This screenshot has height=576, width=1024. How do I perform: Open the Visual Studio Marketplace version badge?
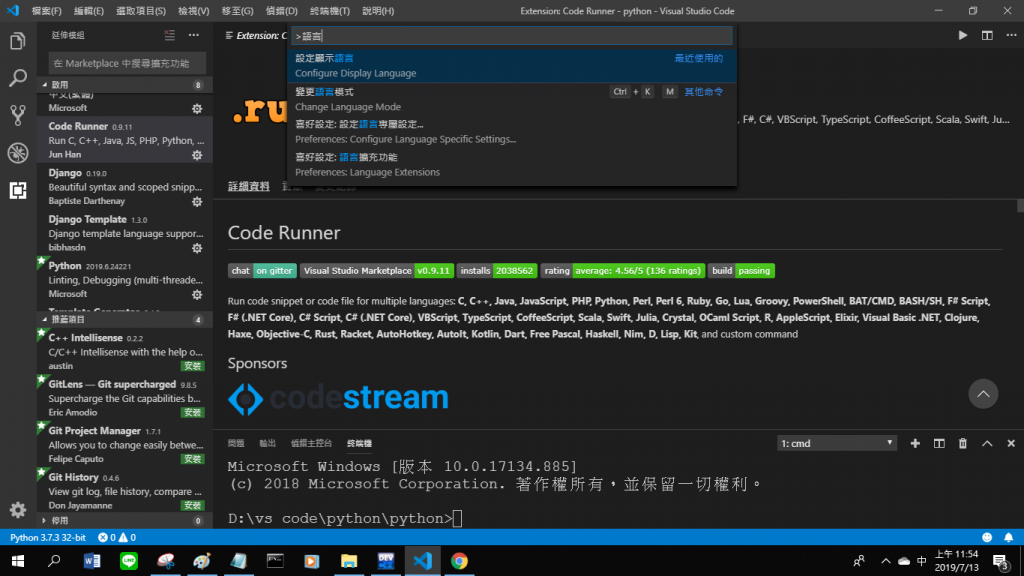(x=377, y=271)
